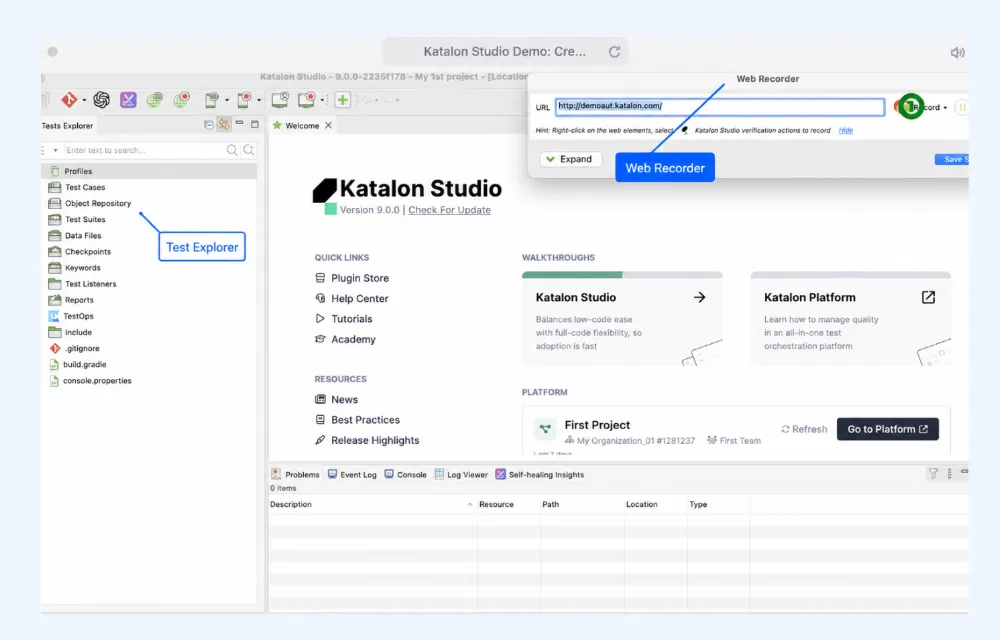Viewport: 1000px width, 640px height.
Task: Click the Git toolbar icon
Action: [x=69, y=99]
